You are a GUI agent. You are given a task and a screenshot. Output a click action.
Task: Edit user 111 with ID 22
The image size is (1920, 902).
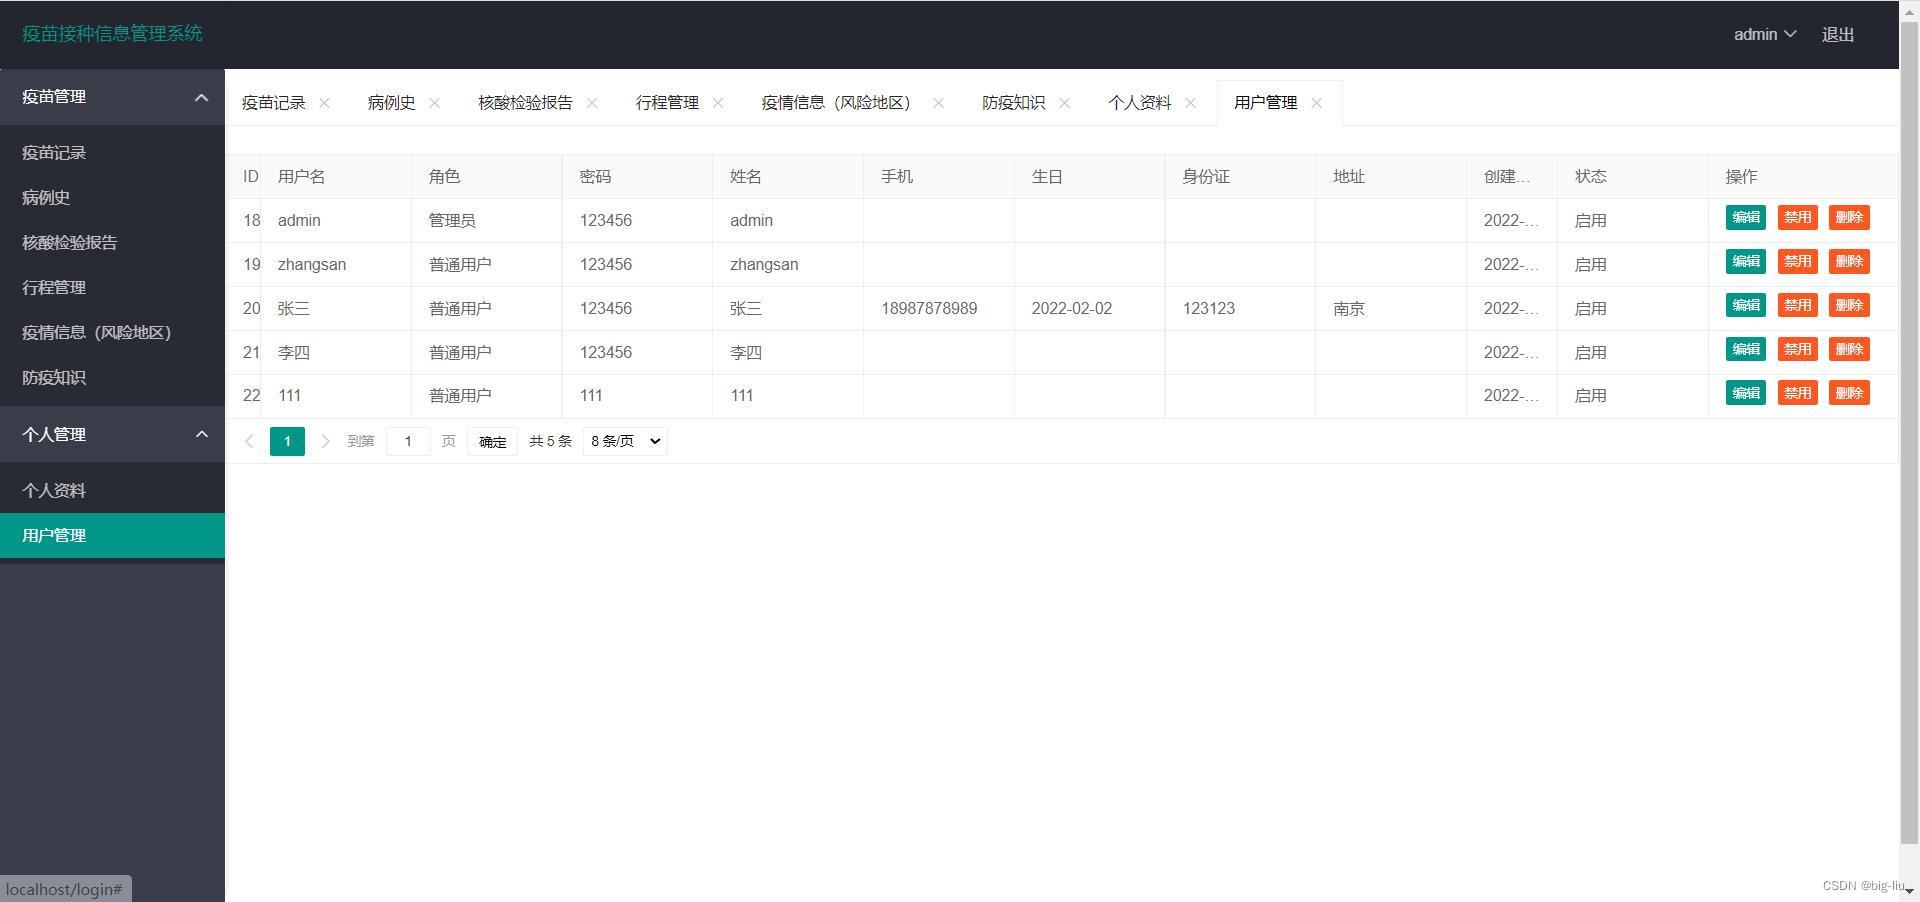point(1746,393)
